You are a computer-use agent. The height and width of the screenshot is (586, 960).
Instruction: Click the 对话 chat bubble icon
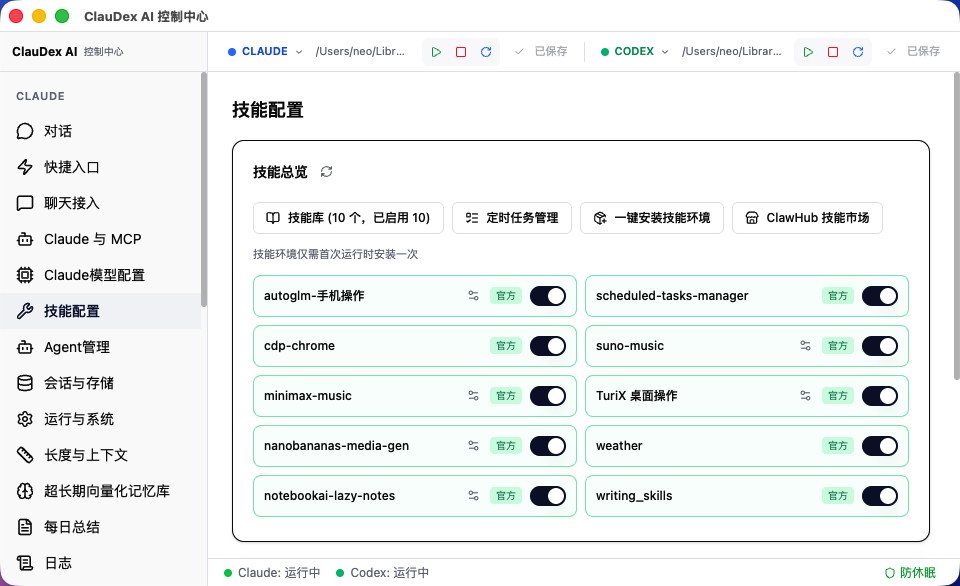[24, 131]
